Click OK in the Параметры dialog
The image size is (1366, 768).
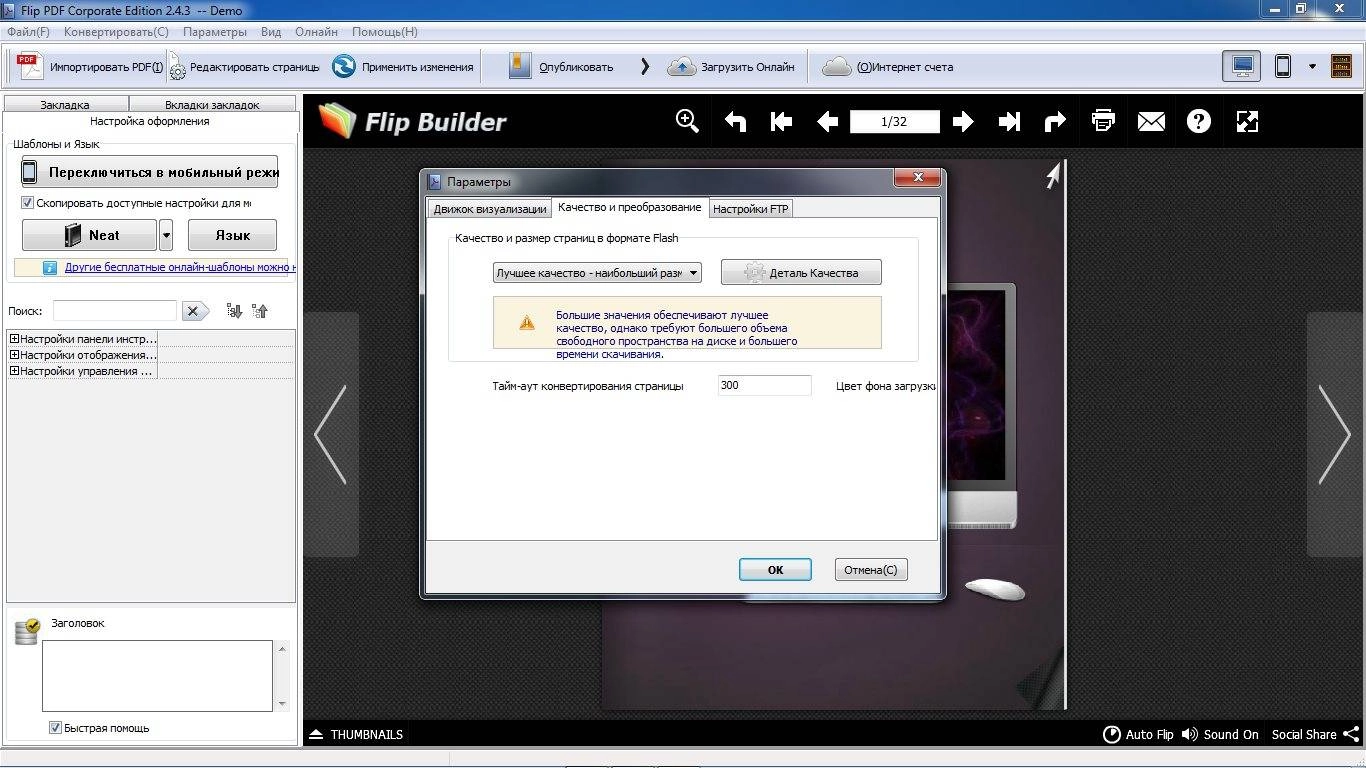[x=775, y=569]
